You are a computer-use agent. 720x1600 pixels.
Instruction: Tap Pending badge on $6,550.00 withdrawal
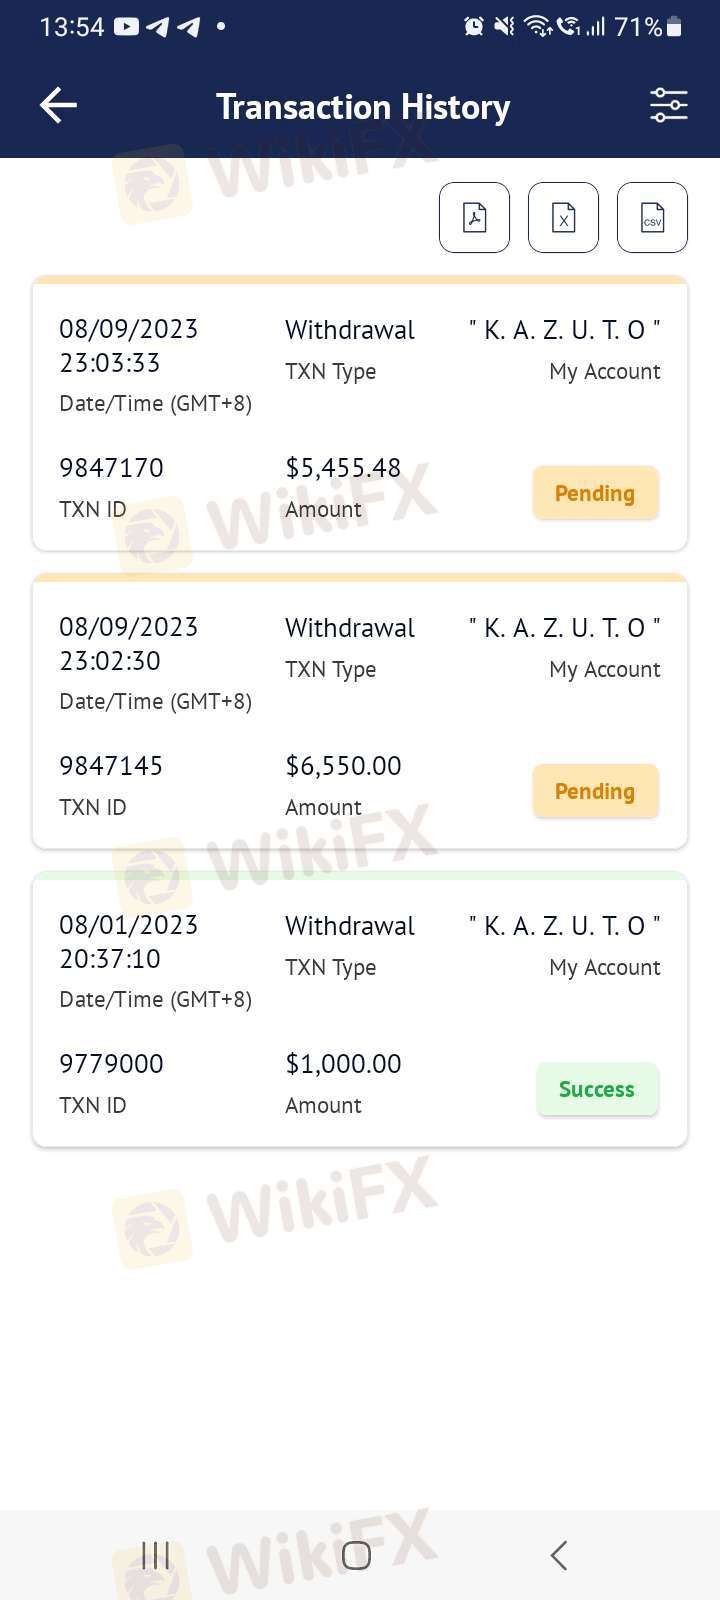pos(595,791)
